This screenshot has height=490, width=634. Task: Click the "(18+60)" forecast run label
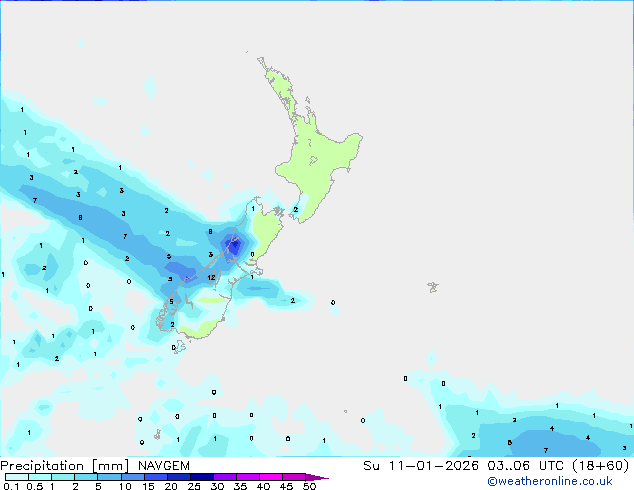tap(601, 466)
